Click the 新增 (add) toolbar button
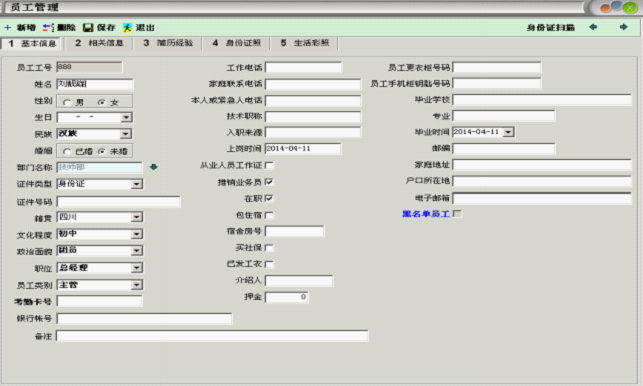Viewport: 643px width, 386px height. (x=20, y=28)
